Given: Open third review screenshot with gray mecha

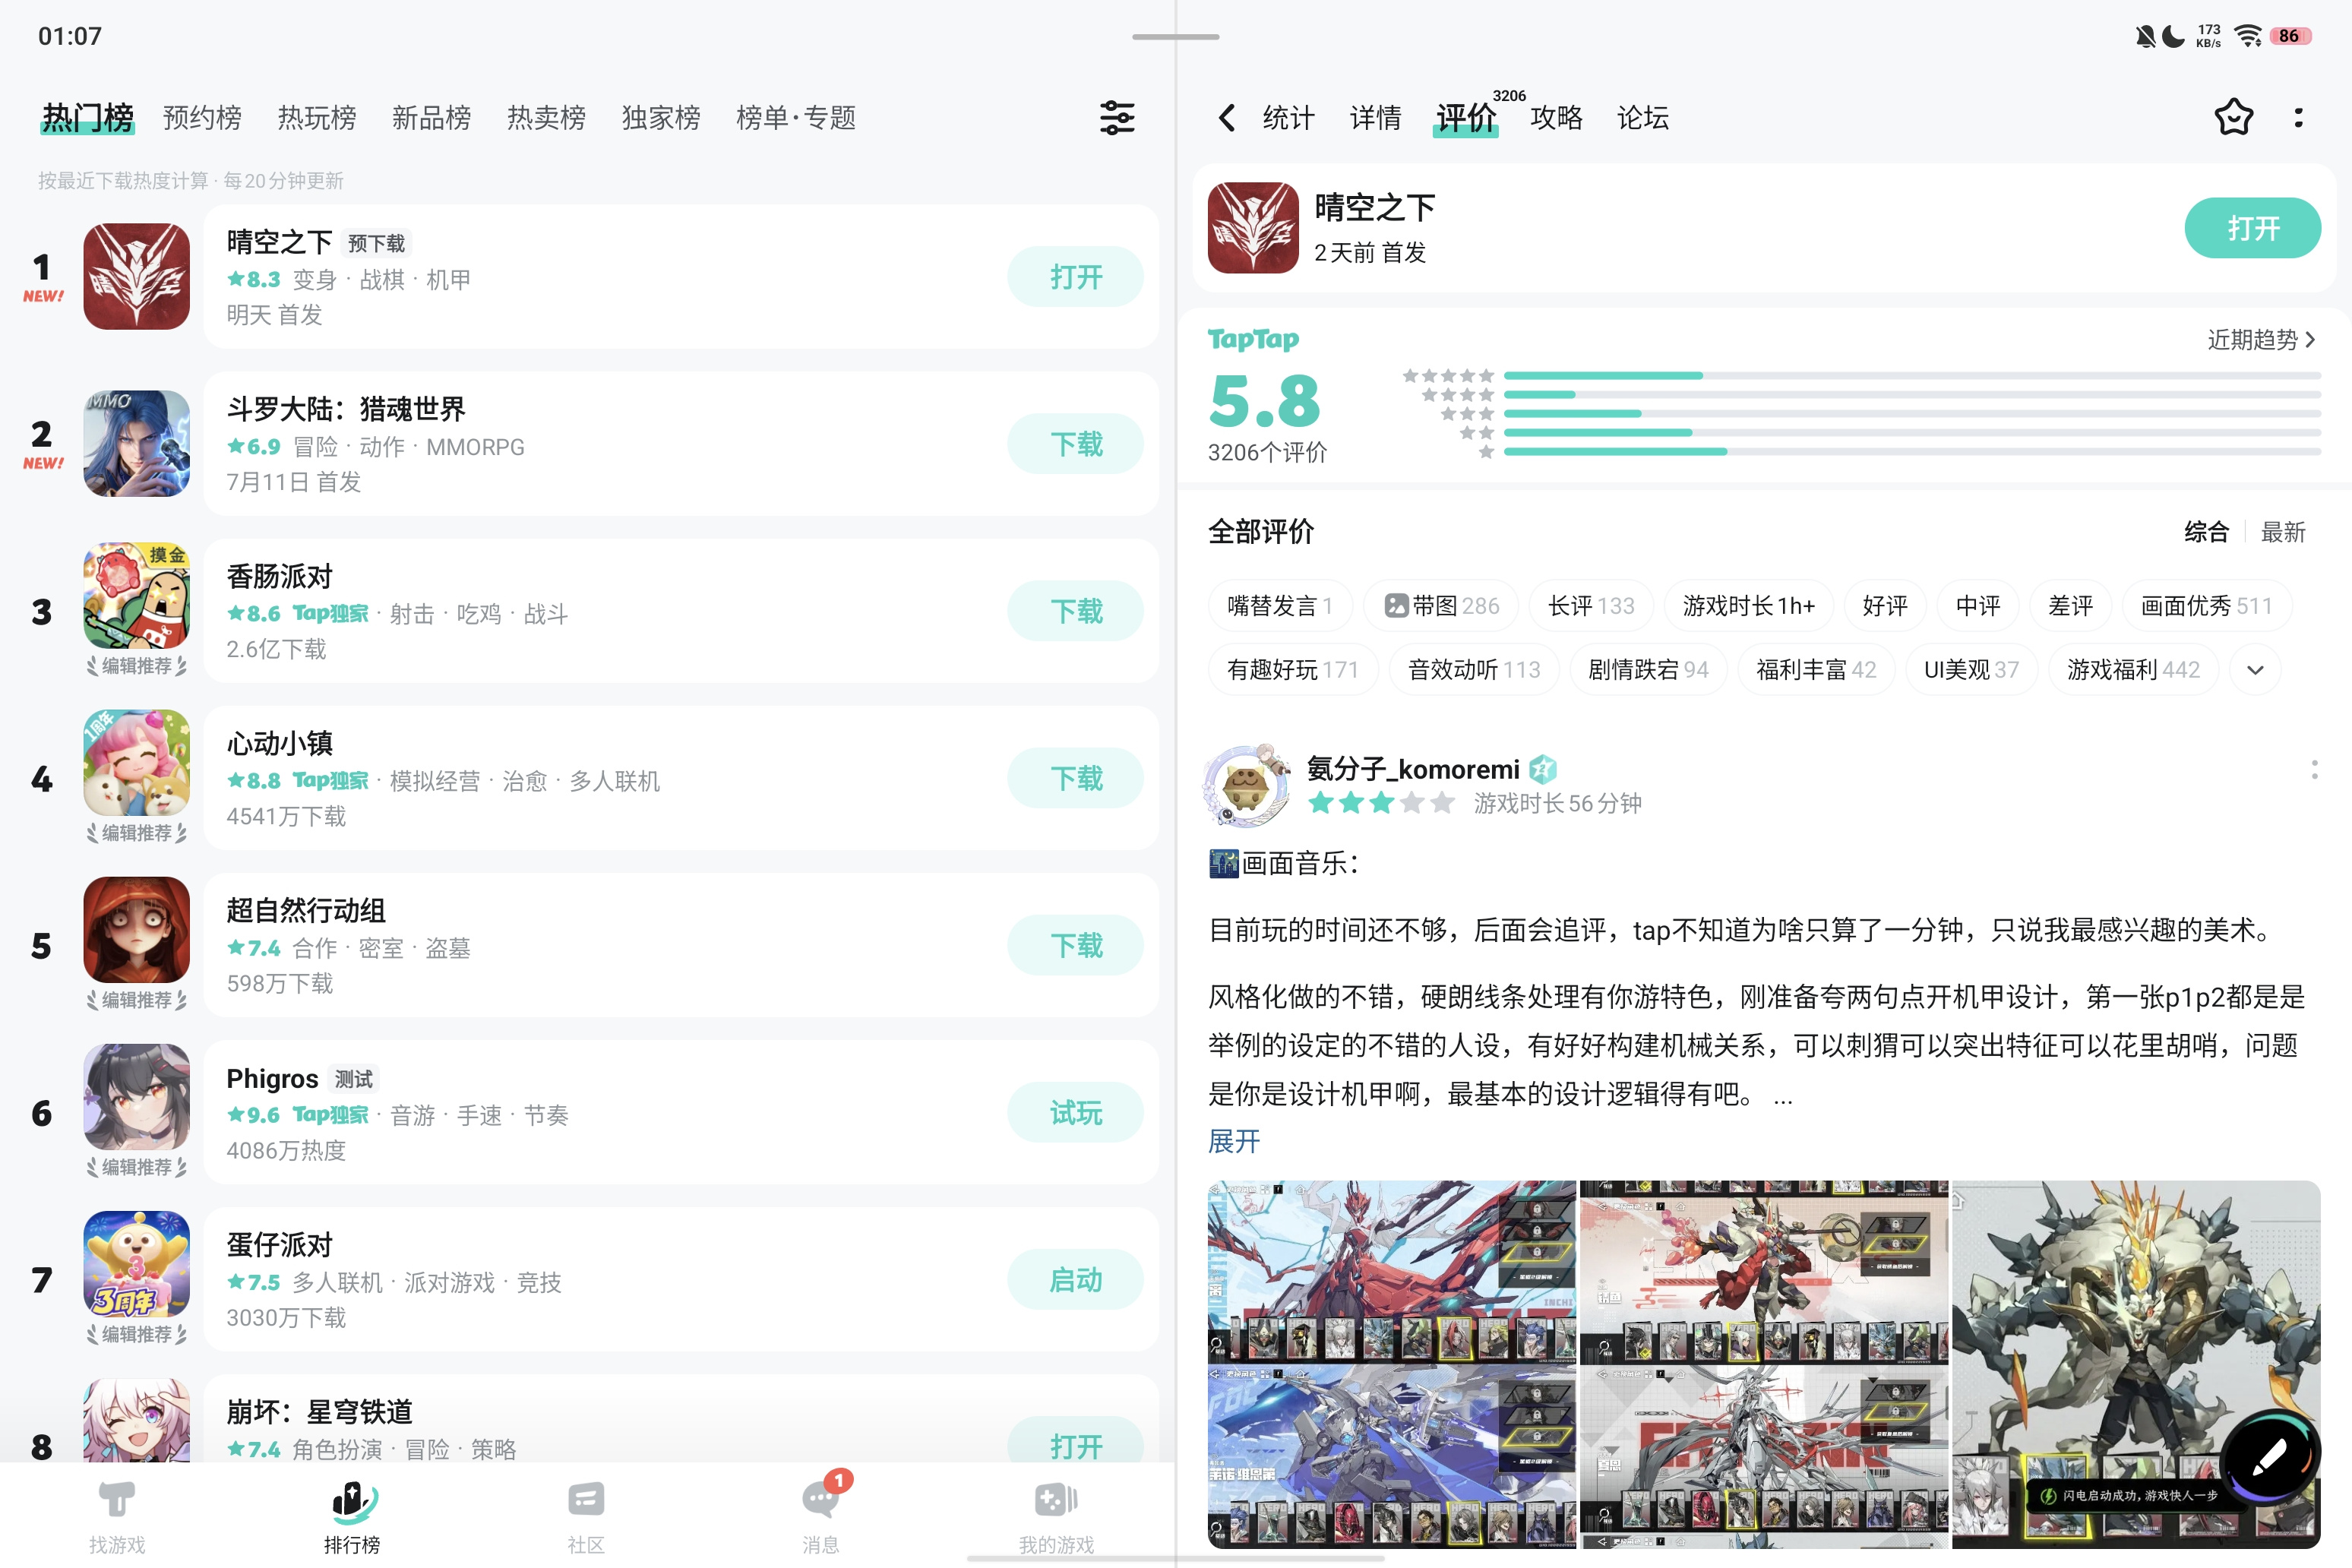Looking at the screenshot, I should (x=2136, y=1365).
